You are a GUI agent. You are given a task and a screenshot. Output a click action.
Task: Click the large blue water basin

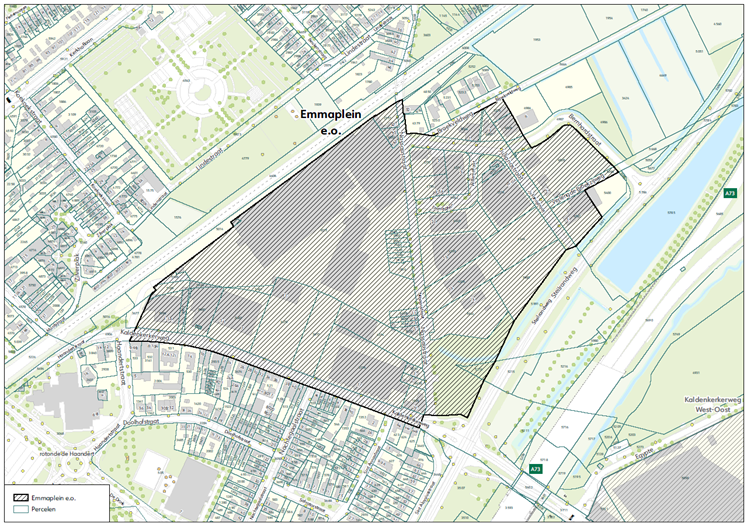pyautogui.click(x=669, y=202)
